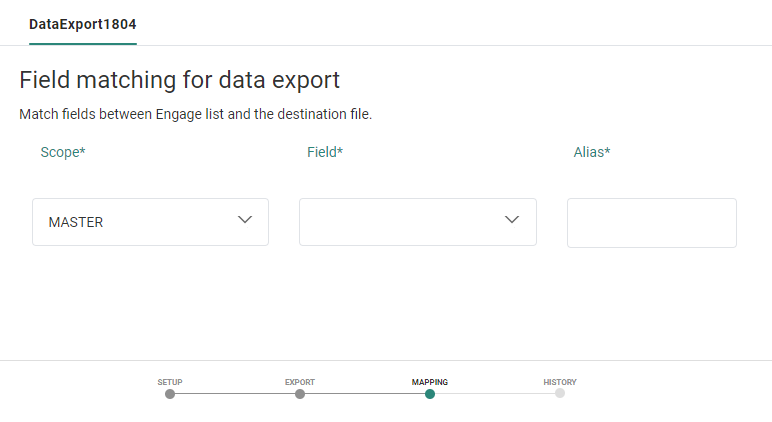Click the chevron arrow in Scope dropdown
This screenshot has width=772, height=422.
245,220
